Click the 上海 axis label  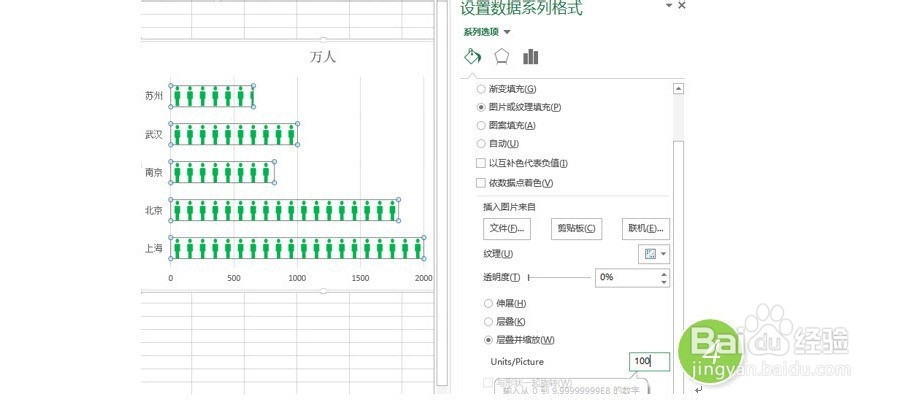153,248
